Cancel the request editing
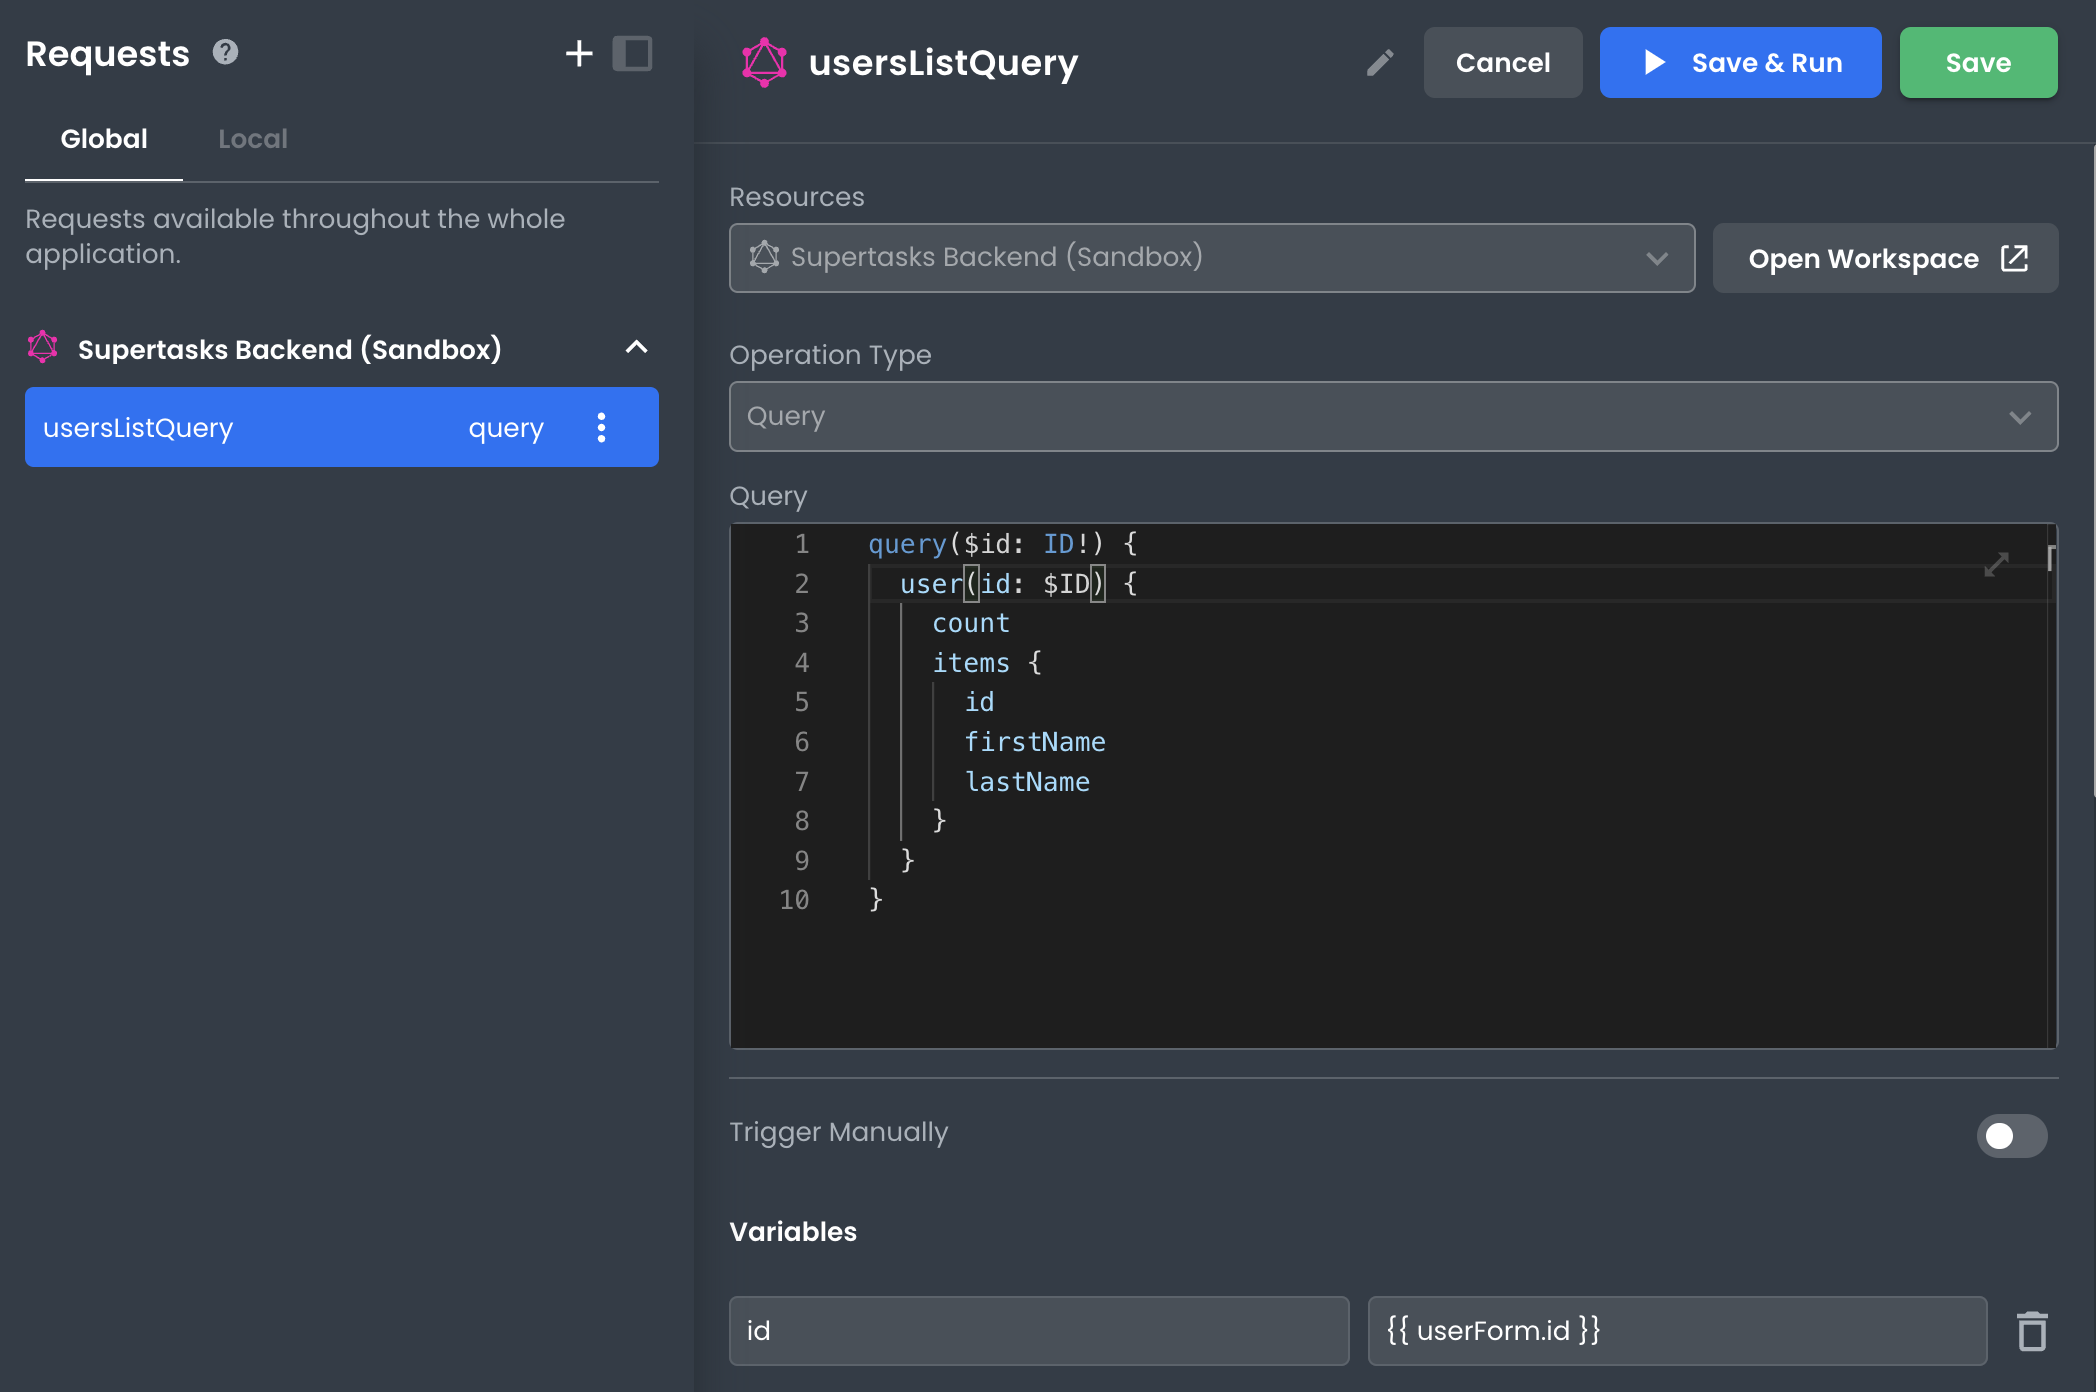 (x=1502, y=63)
